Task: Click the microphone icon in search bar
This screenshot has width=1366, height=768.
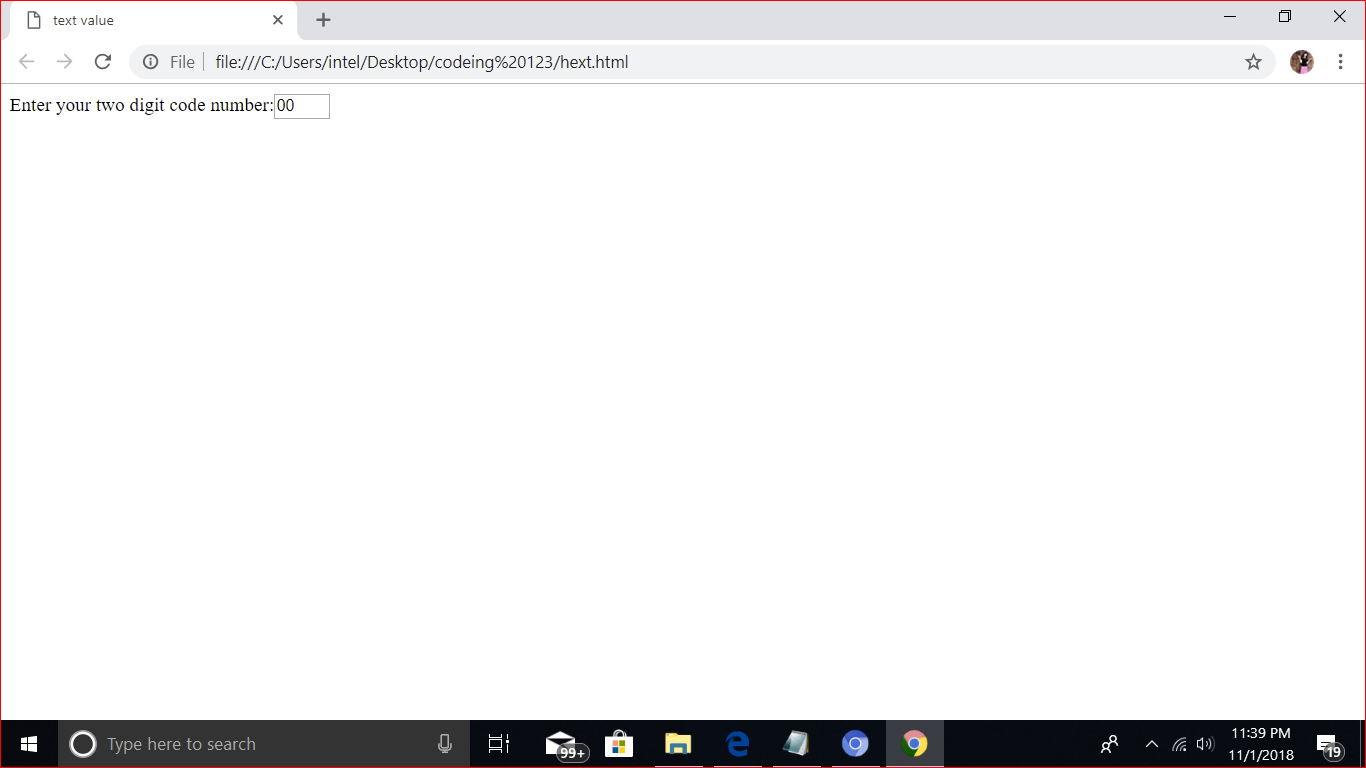Action: [444, 744]
